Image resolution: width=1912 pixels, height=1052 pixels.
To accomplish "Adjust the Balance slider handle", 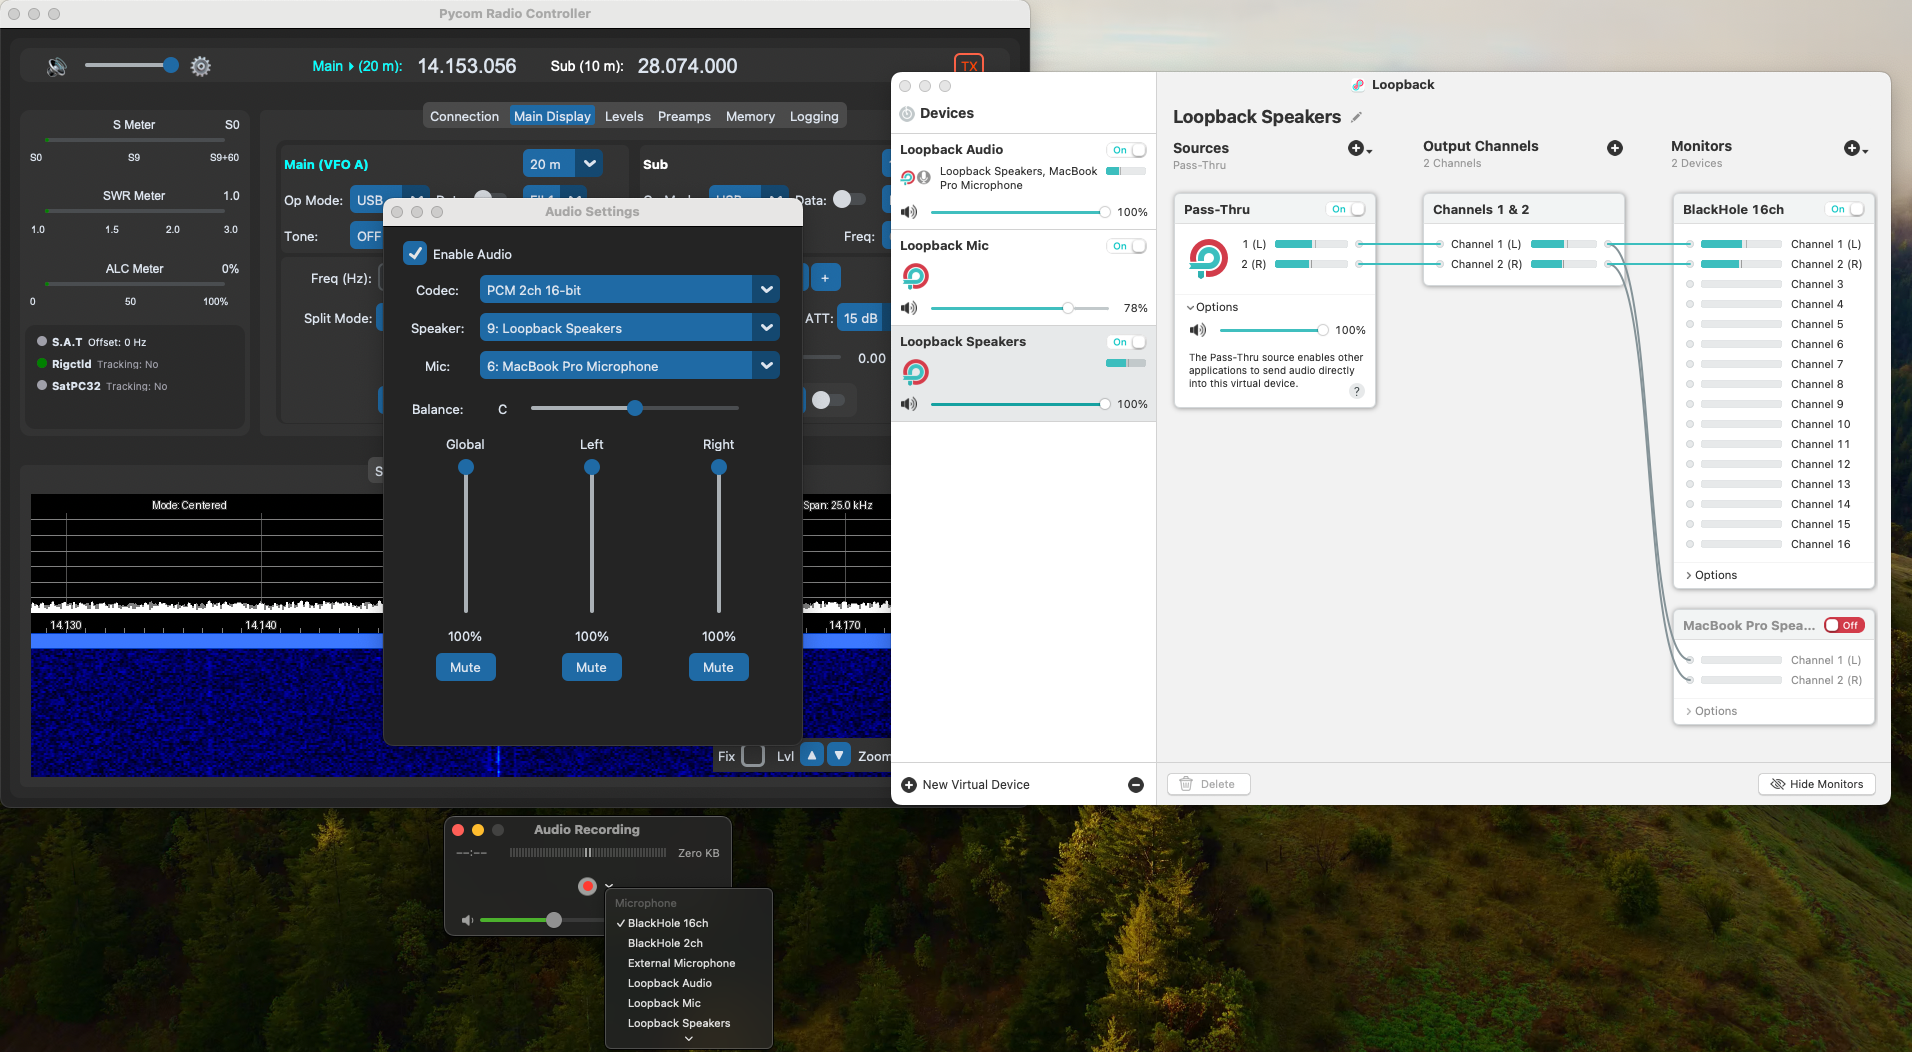I will tap(635, 408).
